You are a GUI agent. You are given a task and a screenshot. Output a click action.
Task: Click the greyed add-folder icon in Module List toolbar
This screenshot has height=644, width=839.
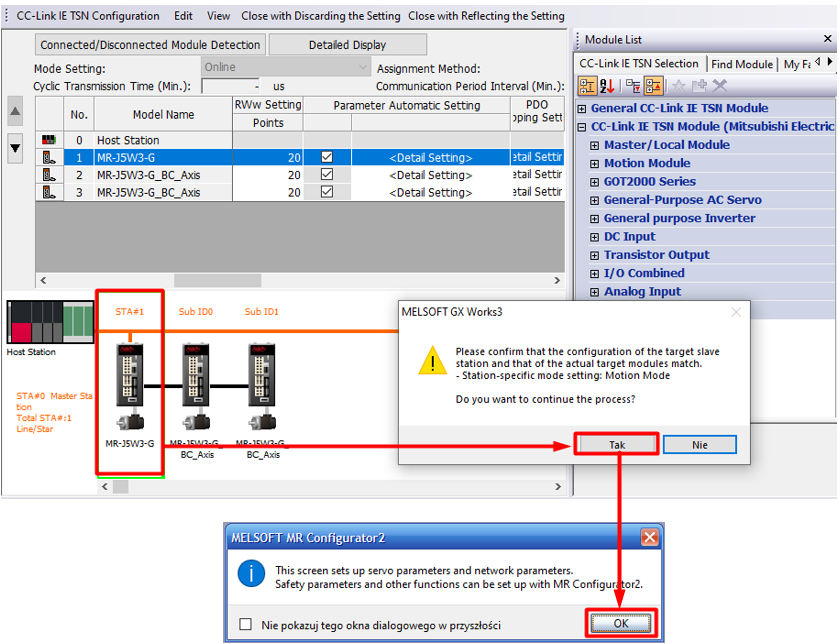pos(699,86)
